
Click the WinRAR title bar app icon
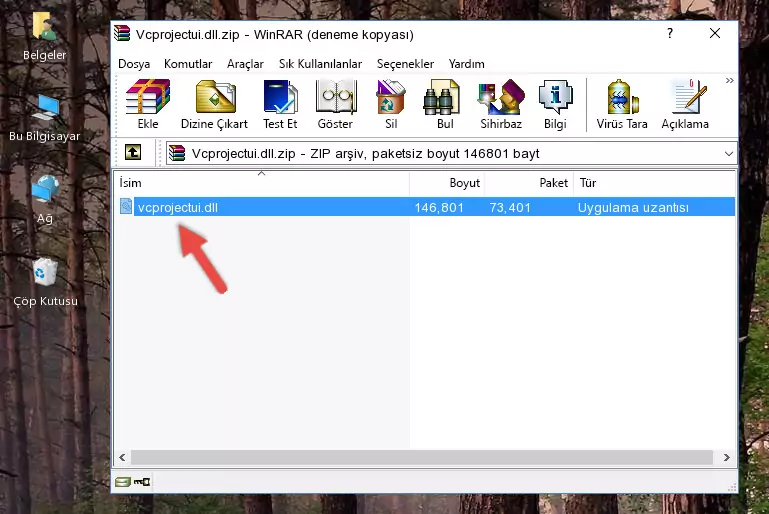[x=122, y=33]
